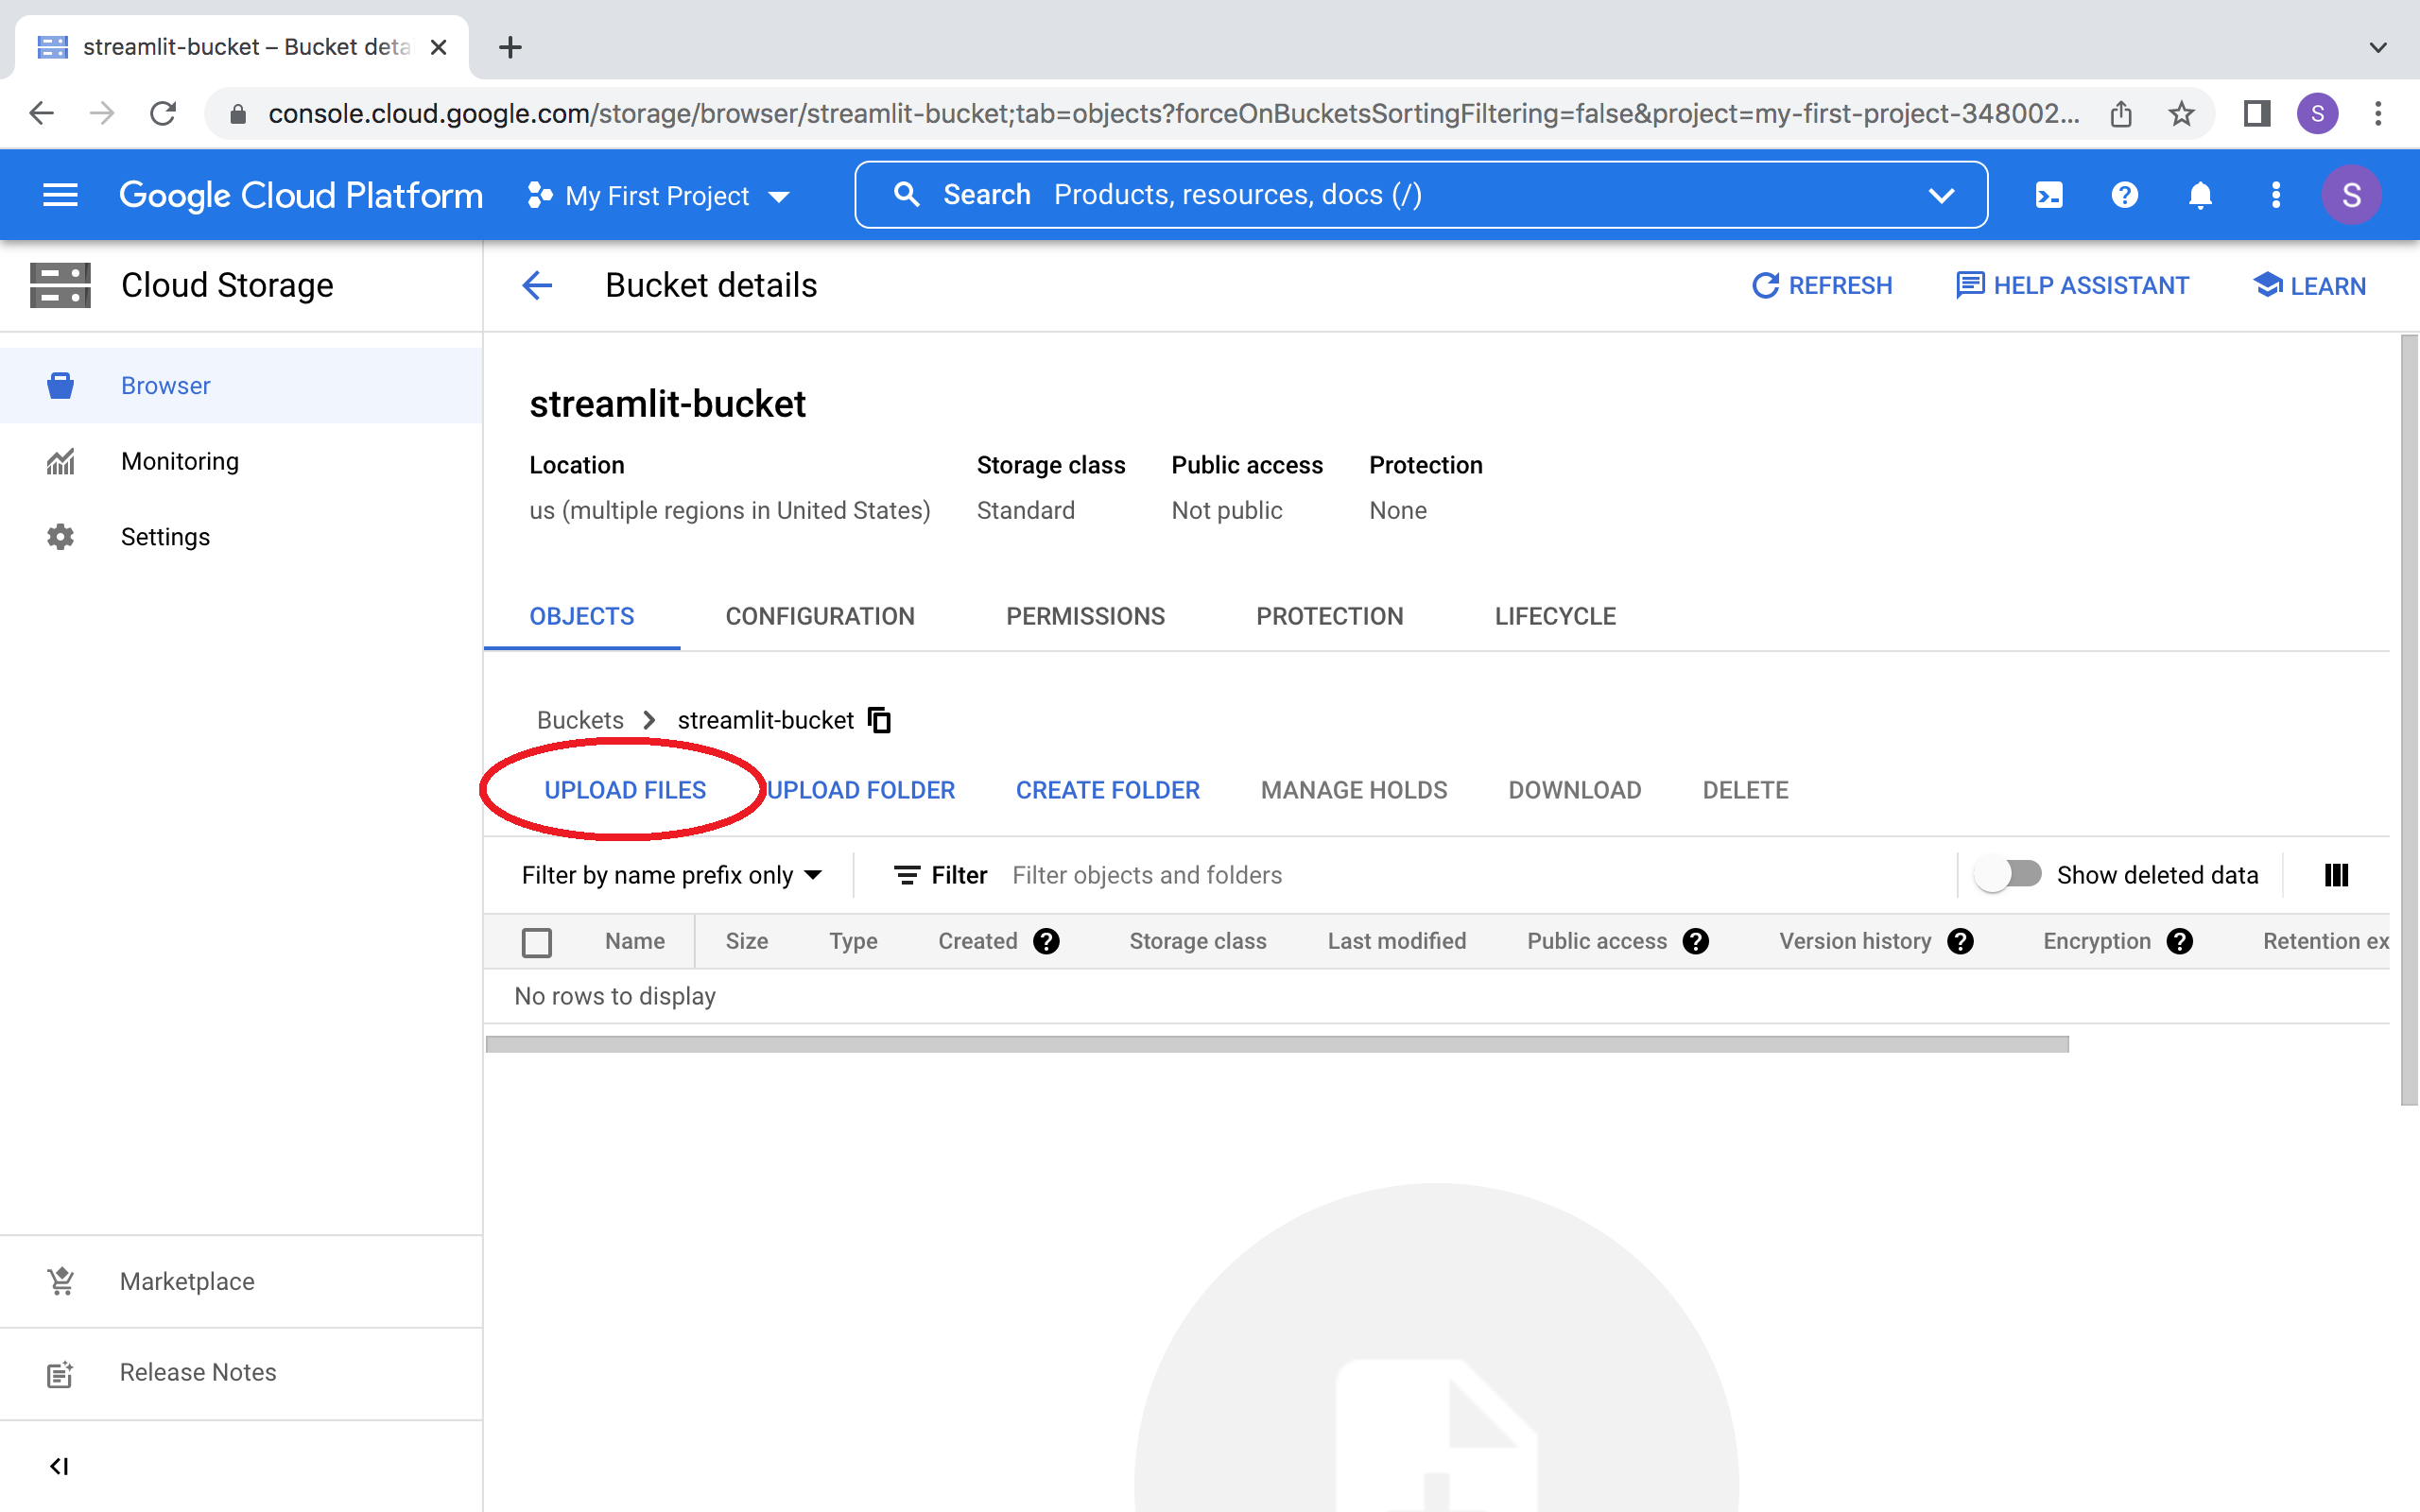Screen dimensions: 2420x1512
Task: Click the Filter objects and folders input
Action: point(1147,874)
